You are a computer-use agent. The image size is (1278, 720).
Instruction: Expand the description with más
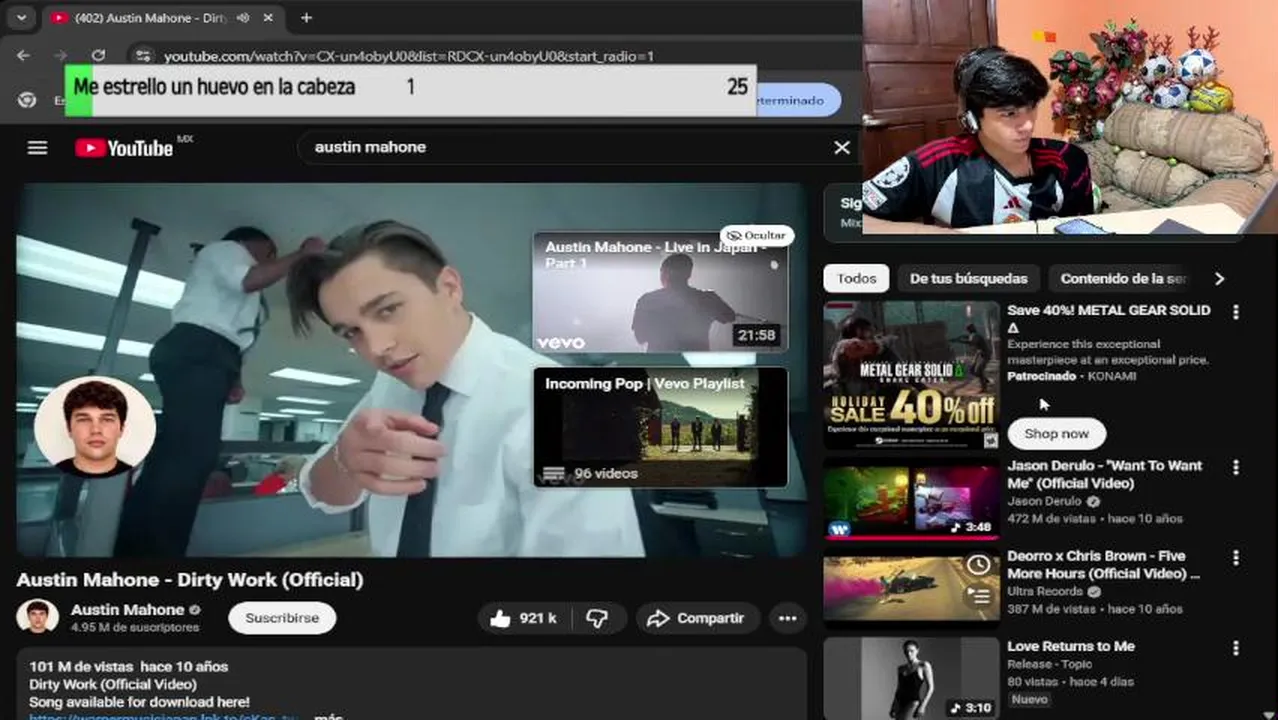point(329,716)
